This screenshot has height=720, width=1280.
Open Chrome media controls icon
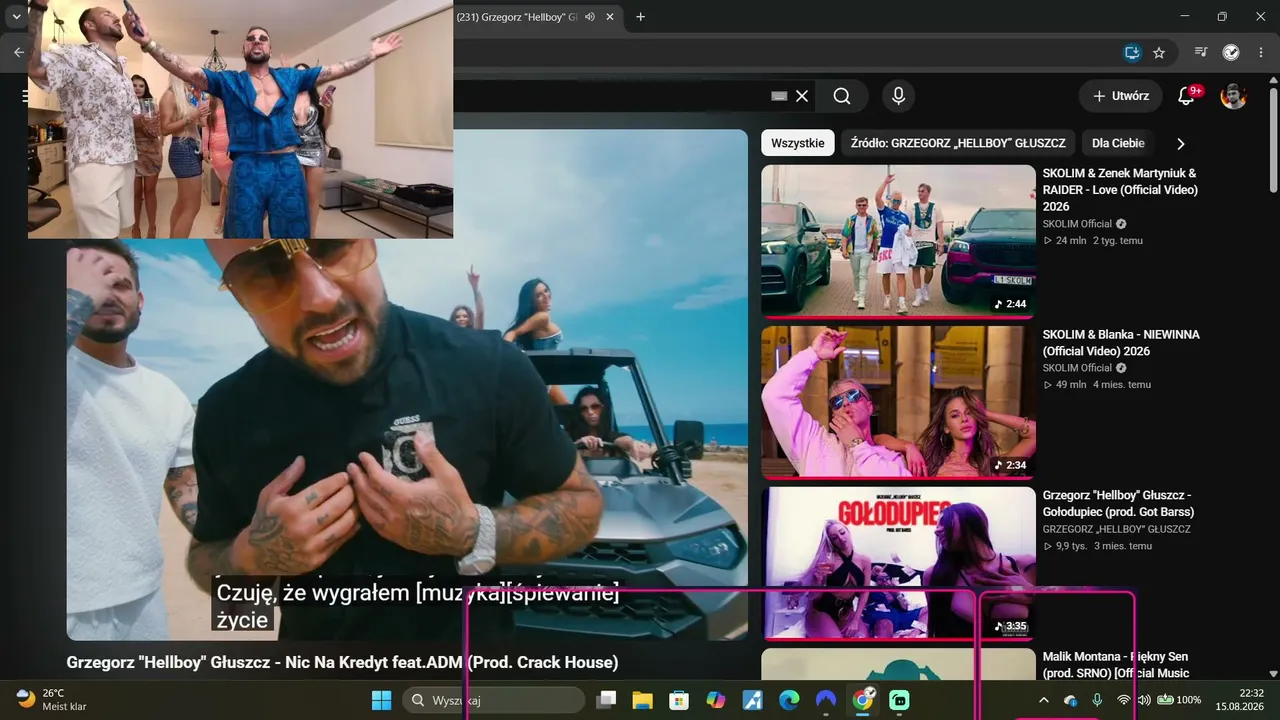[x=1202, y=52]
